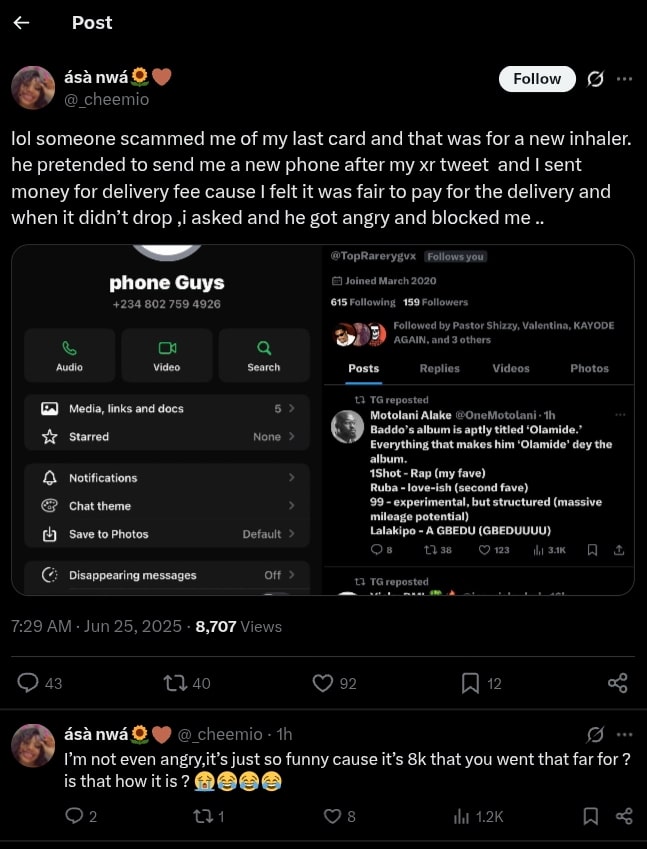
Task: Go back using the back arrow
Action: tap(22, 23)
